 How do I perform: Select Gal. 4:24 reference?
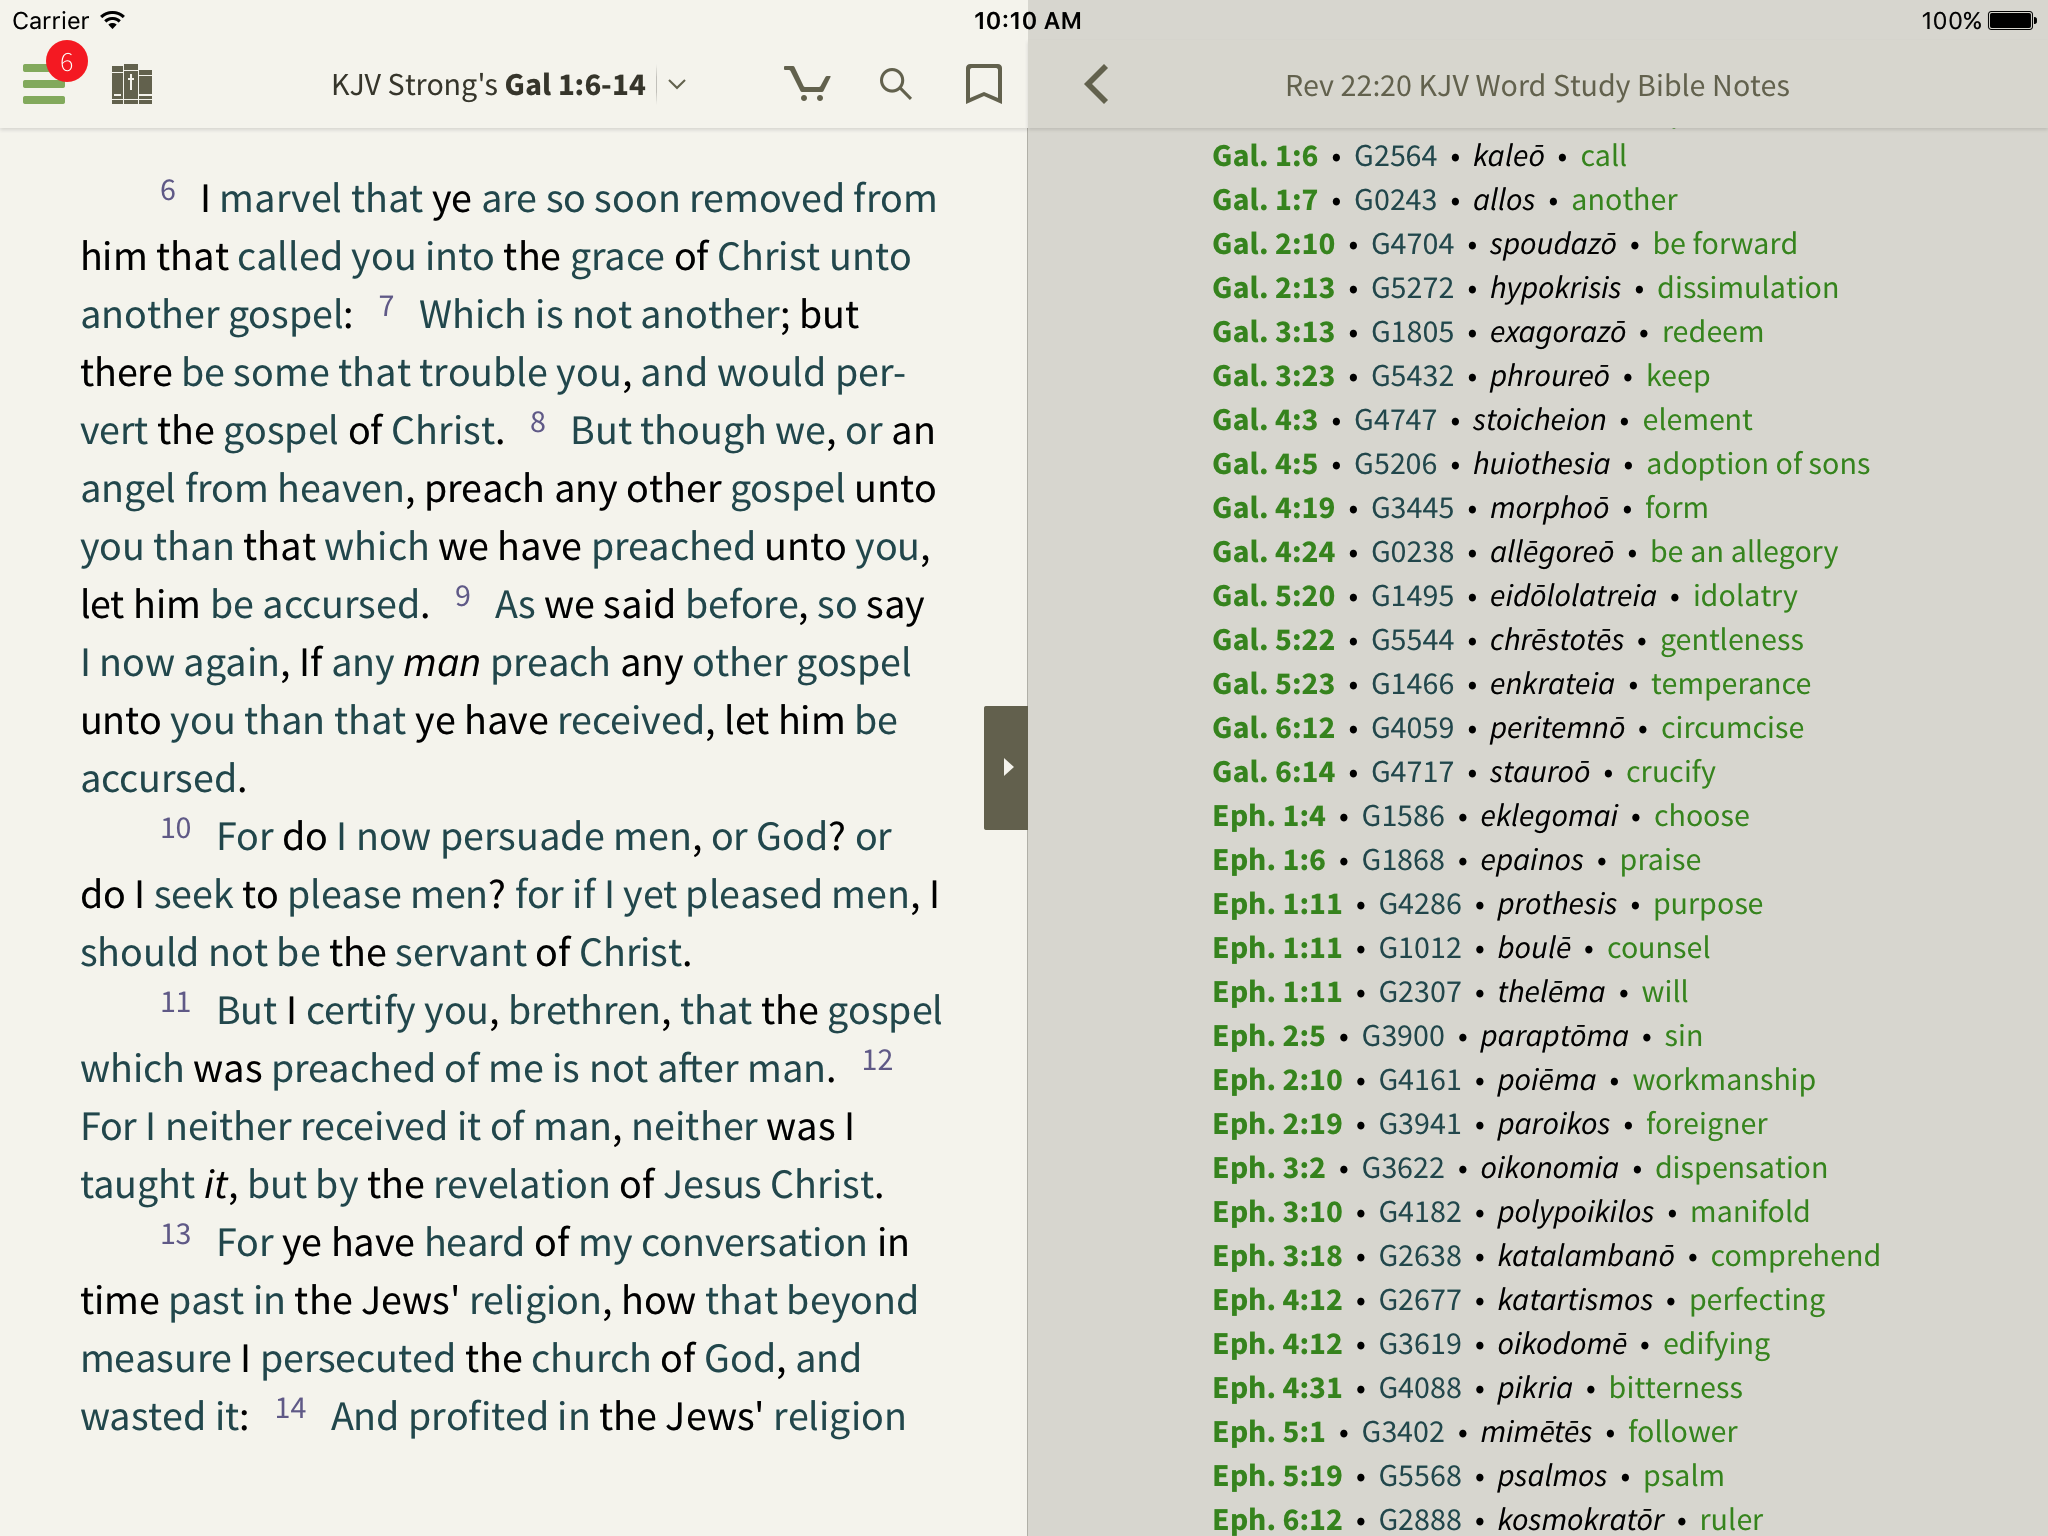point(1273,552)
